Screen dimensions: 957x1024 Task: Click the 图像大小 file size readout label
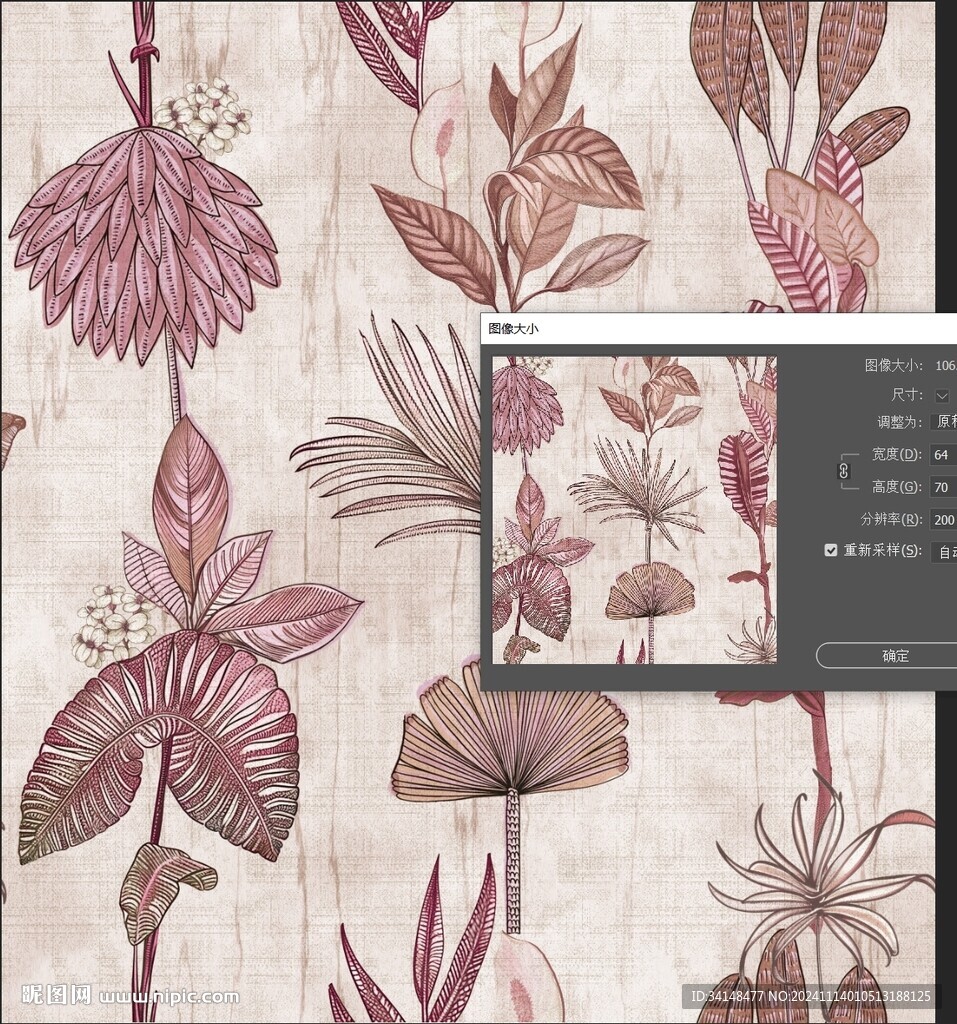click(893, 366)
